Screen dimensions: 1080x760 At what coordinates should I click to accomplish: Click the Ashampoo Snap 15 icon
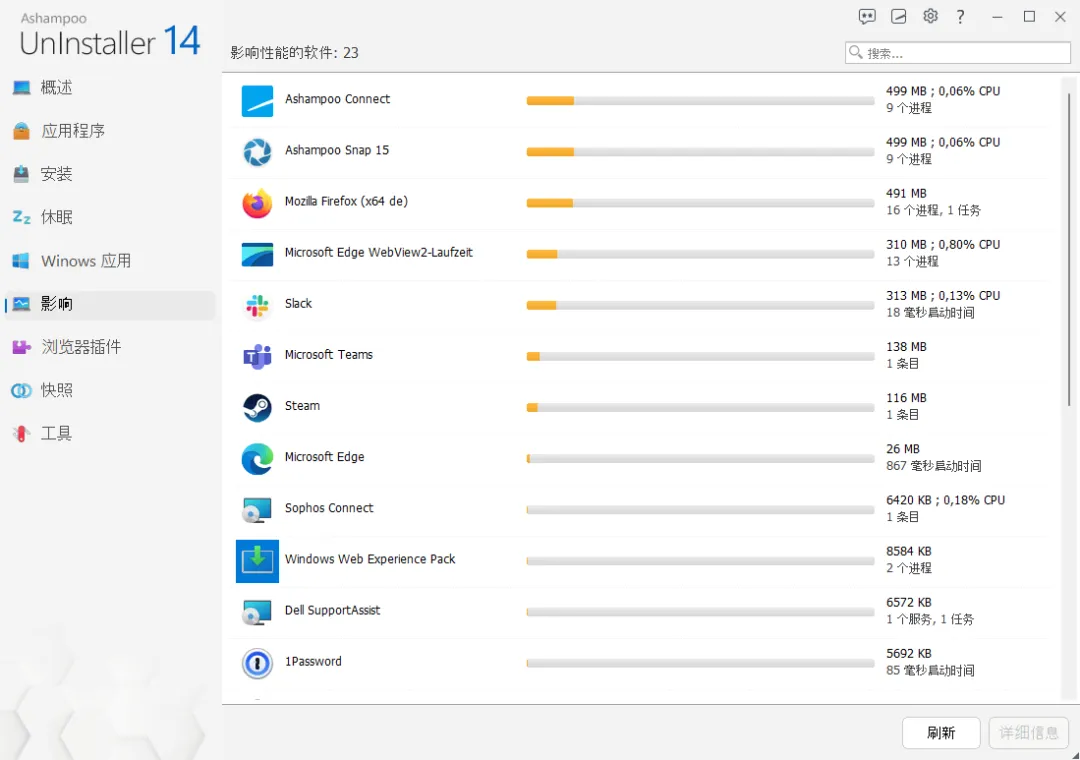[257, 152]
